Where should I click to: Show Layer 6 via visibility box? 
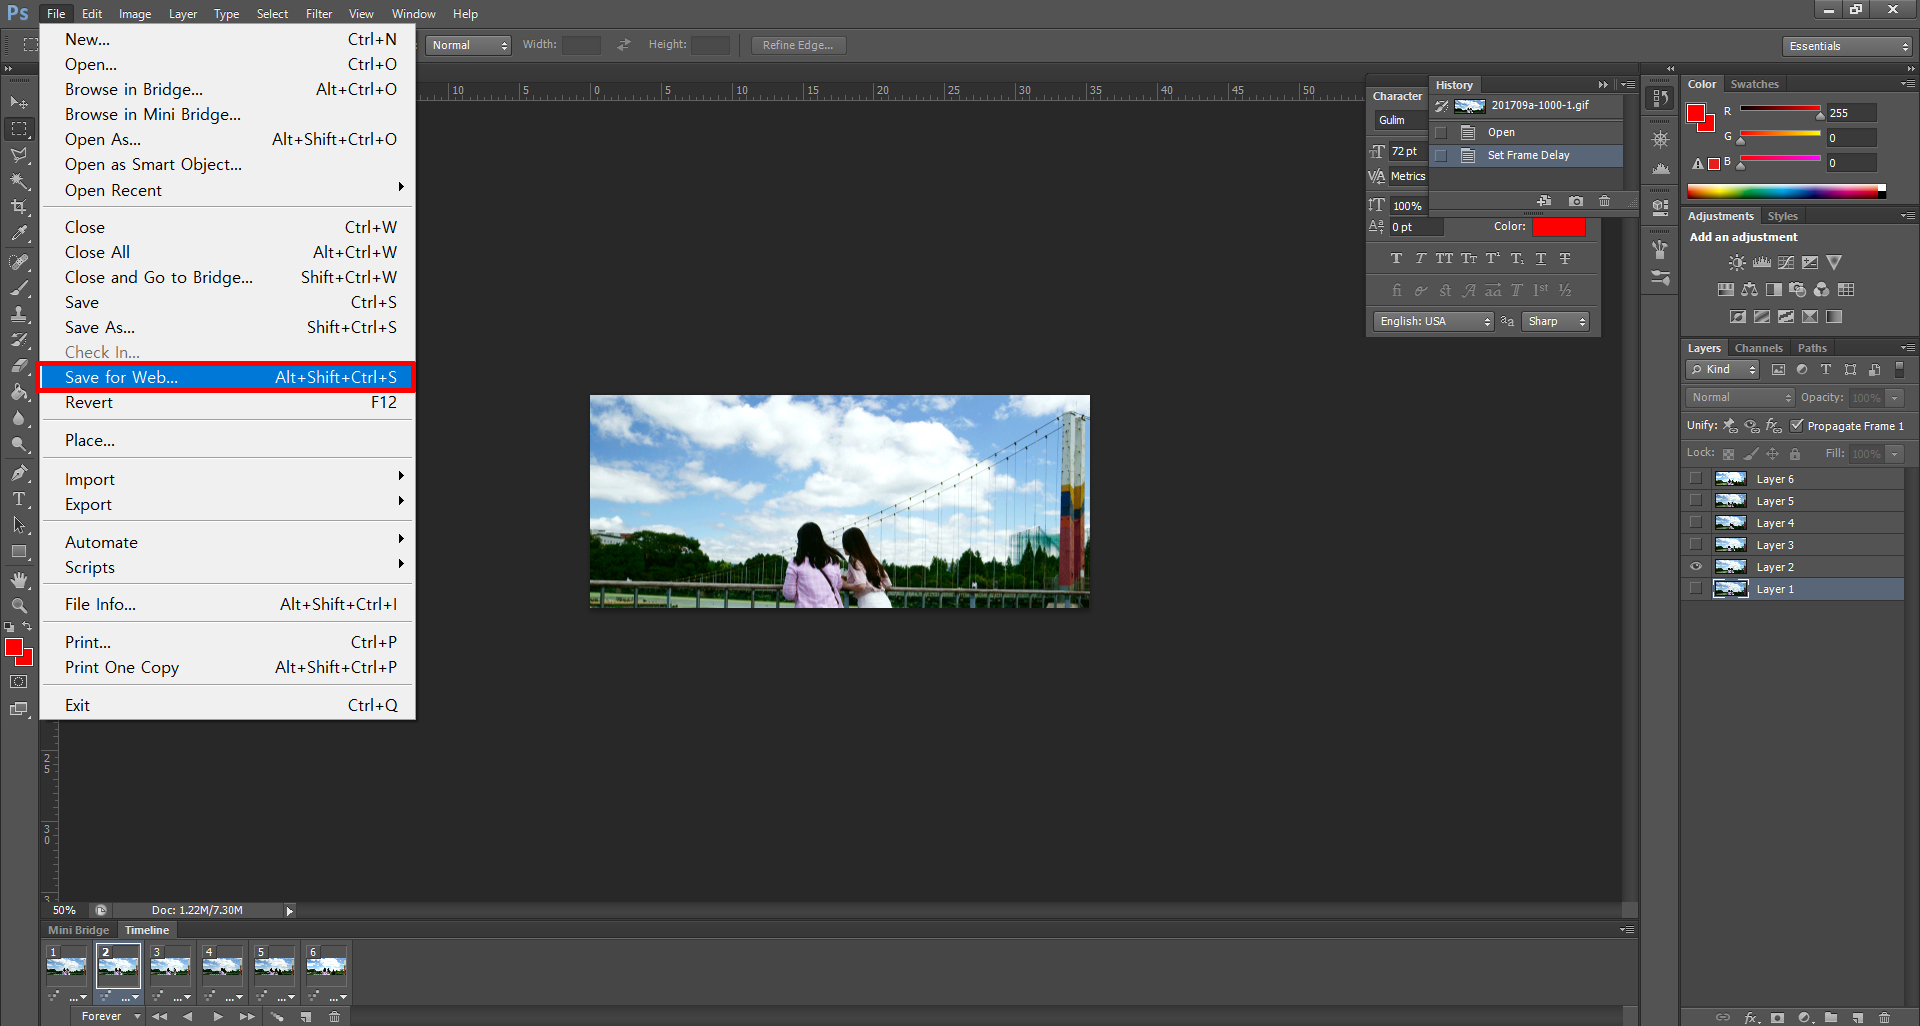coord(1696,479)
